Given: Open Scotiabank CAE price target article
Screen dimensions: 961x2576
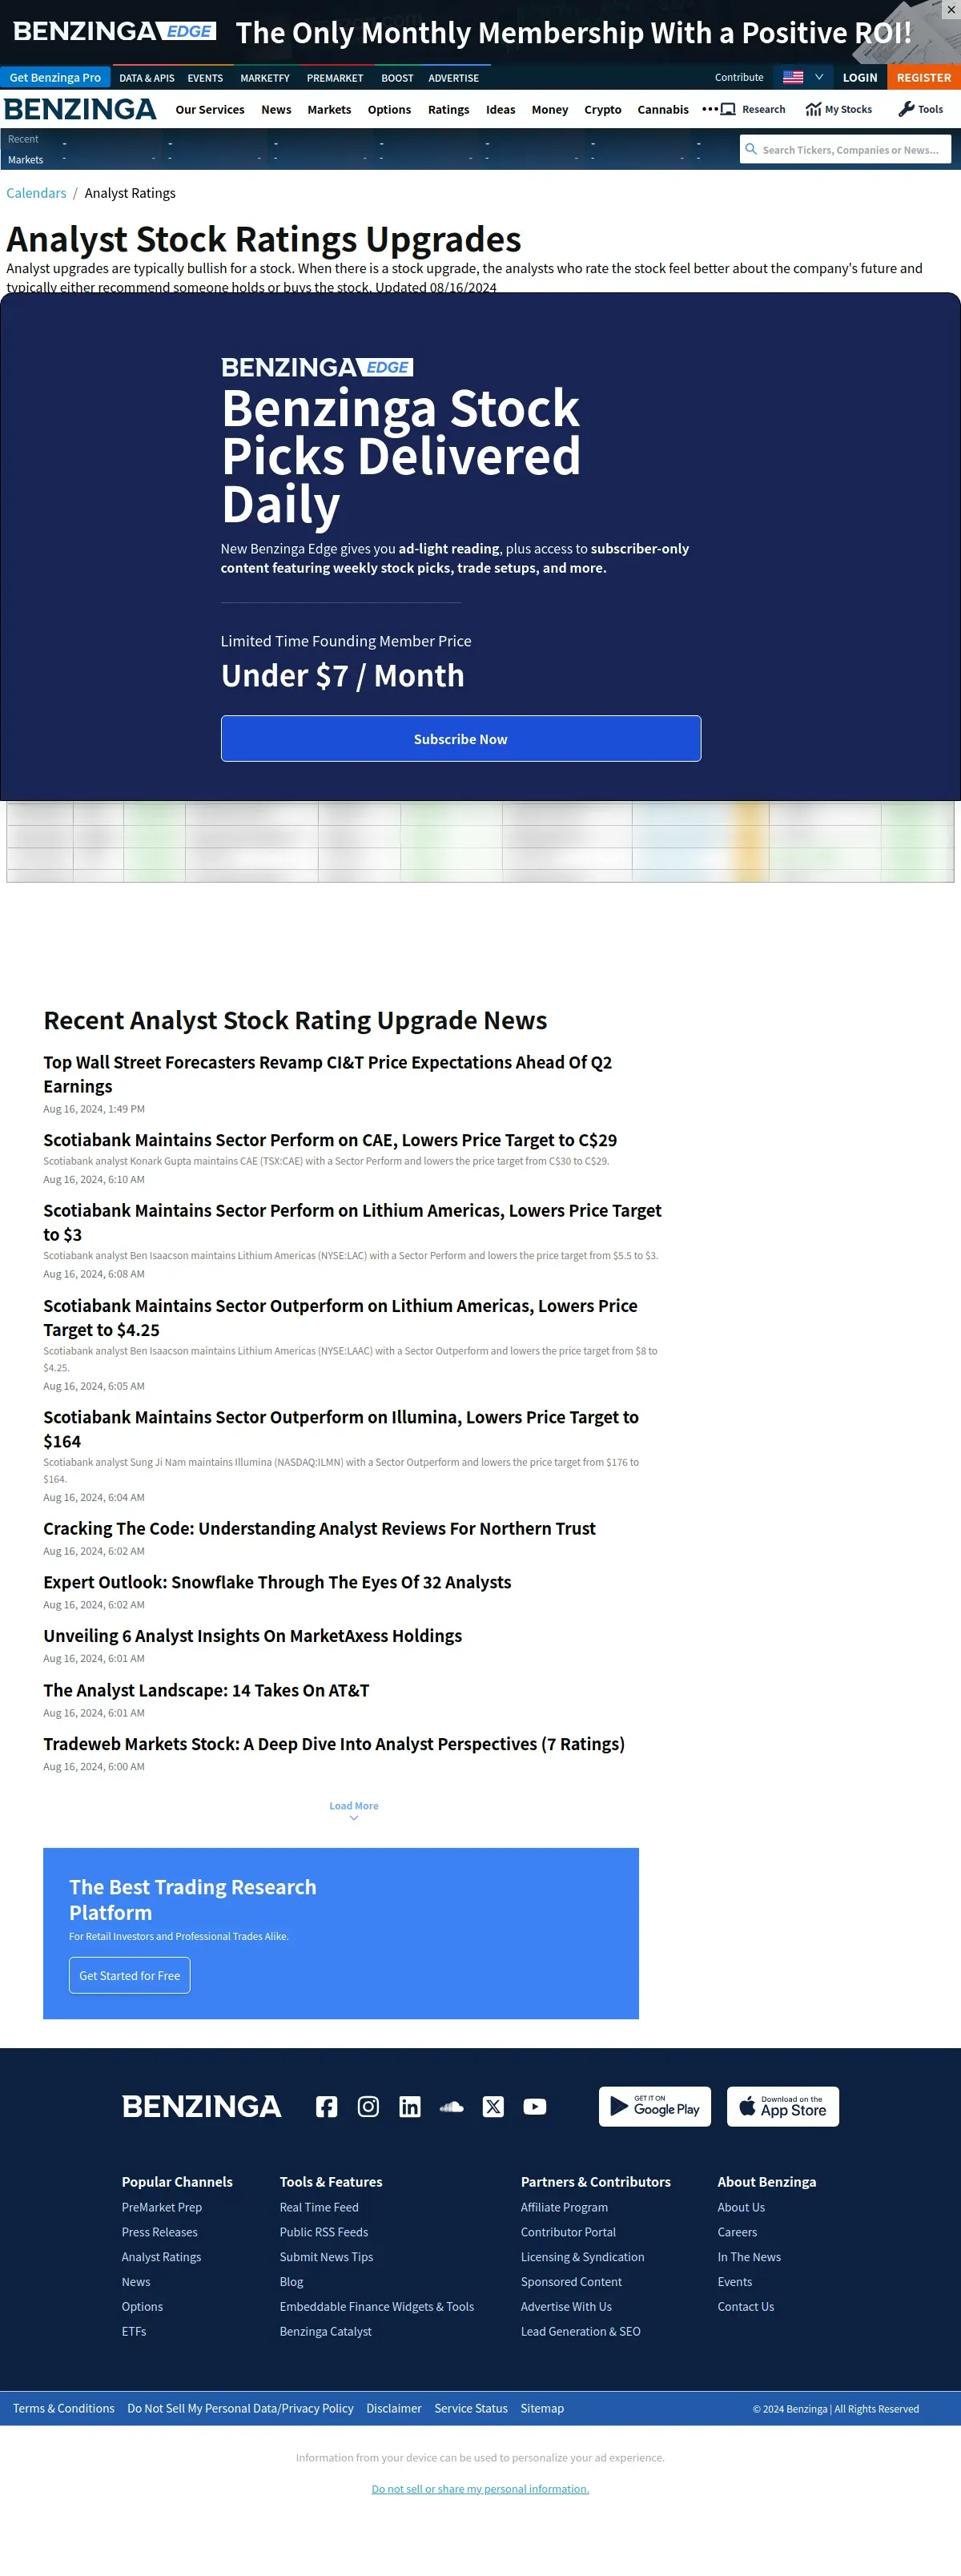Looking at the screenshot, I should pos(330,1140).
